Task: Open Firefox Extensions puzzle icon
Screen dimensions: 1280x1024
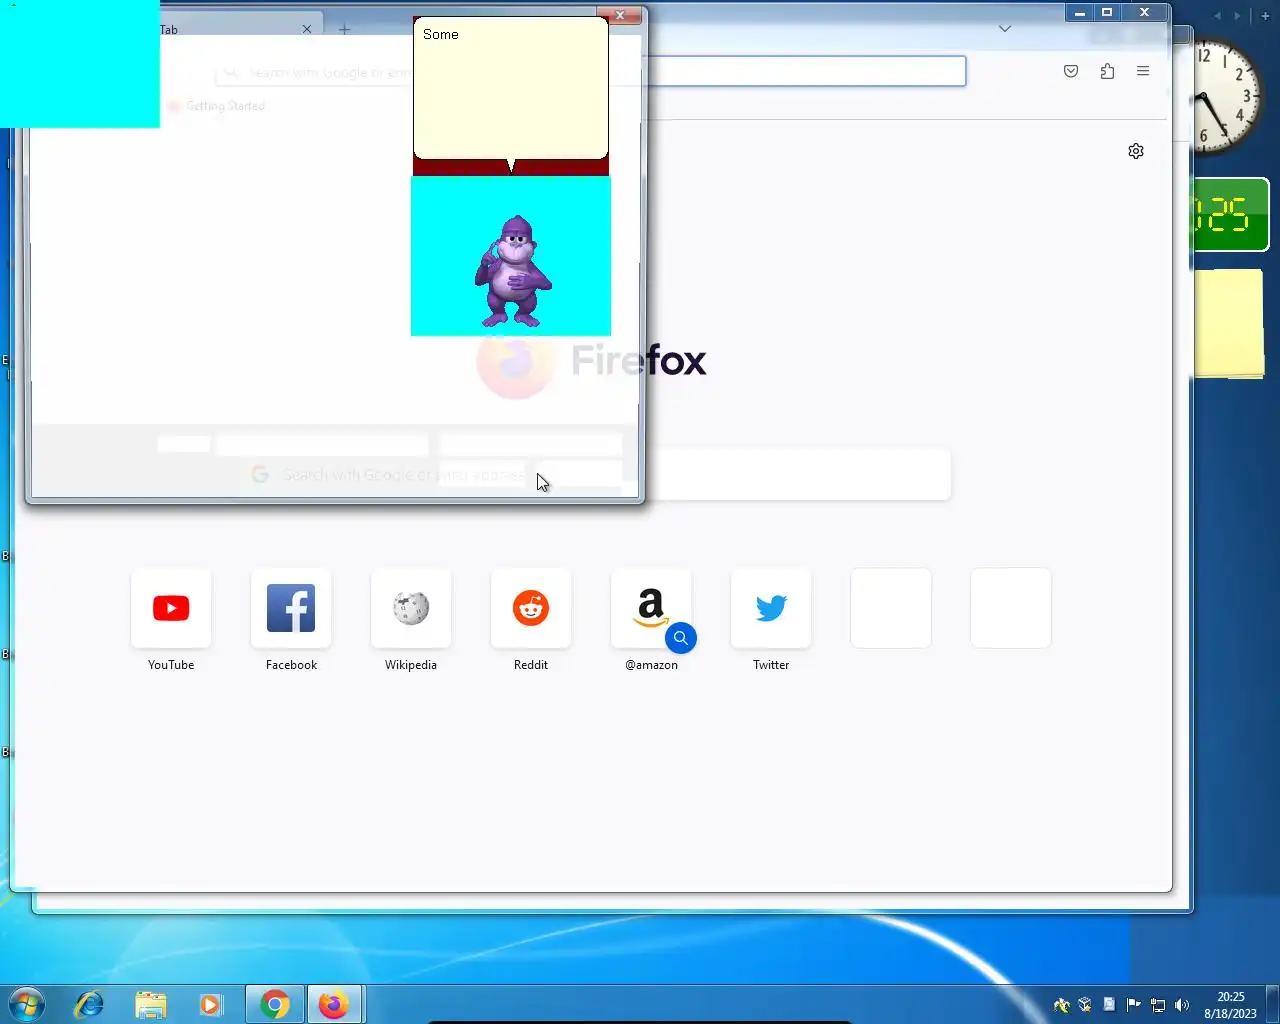Action: click(1107, 71)
